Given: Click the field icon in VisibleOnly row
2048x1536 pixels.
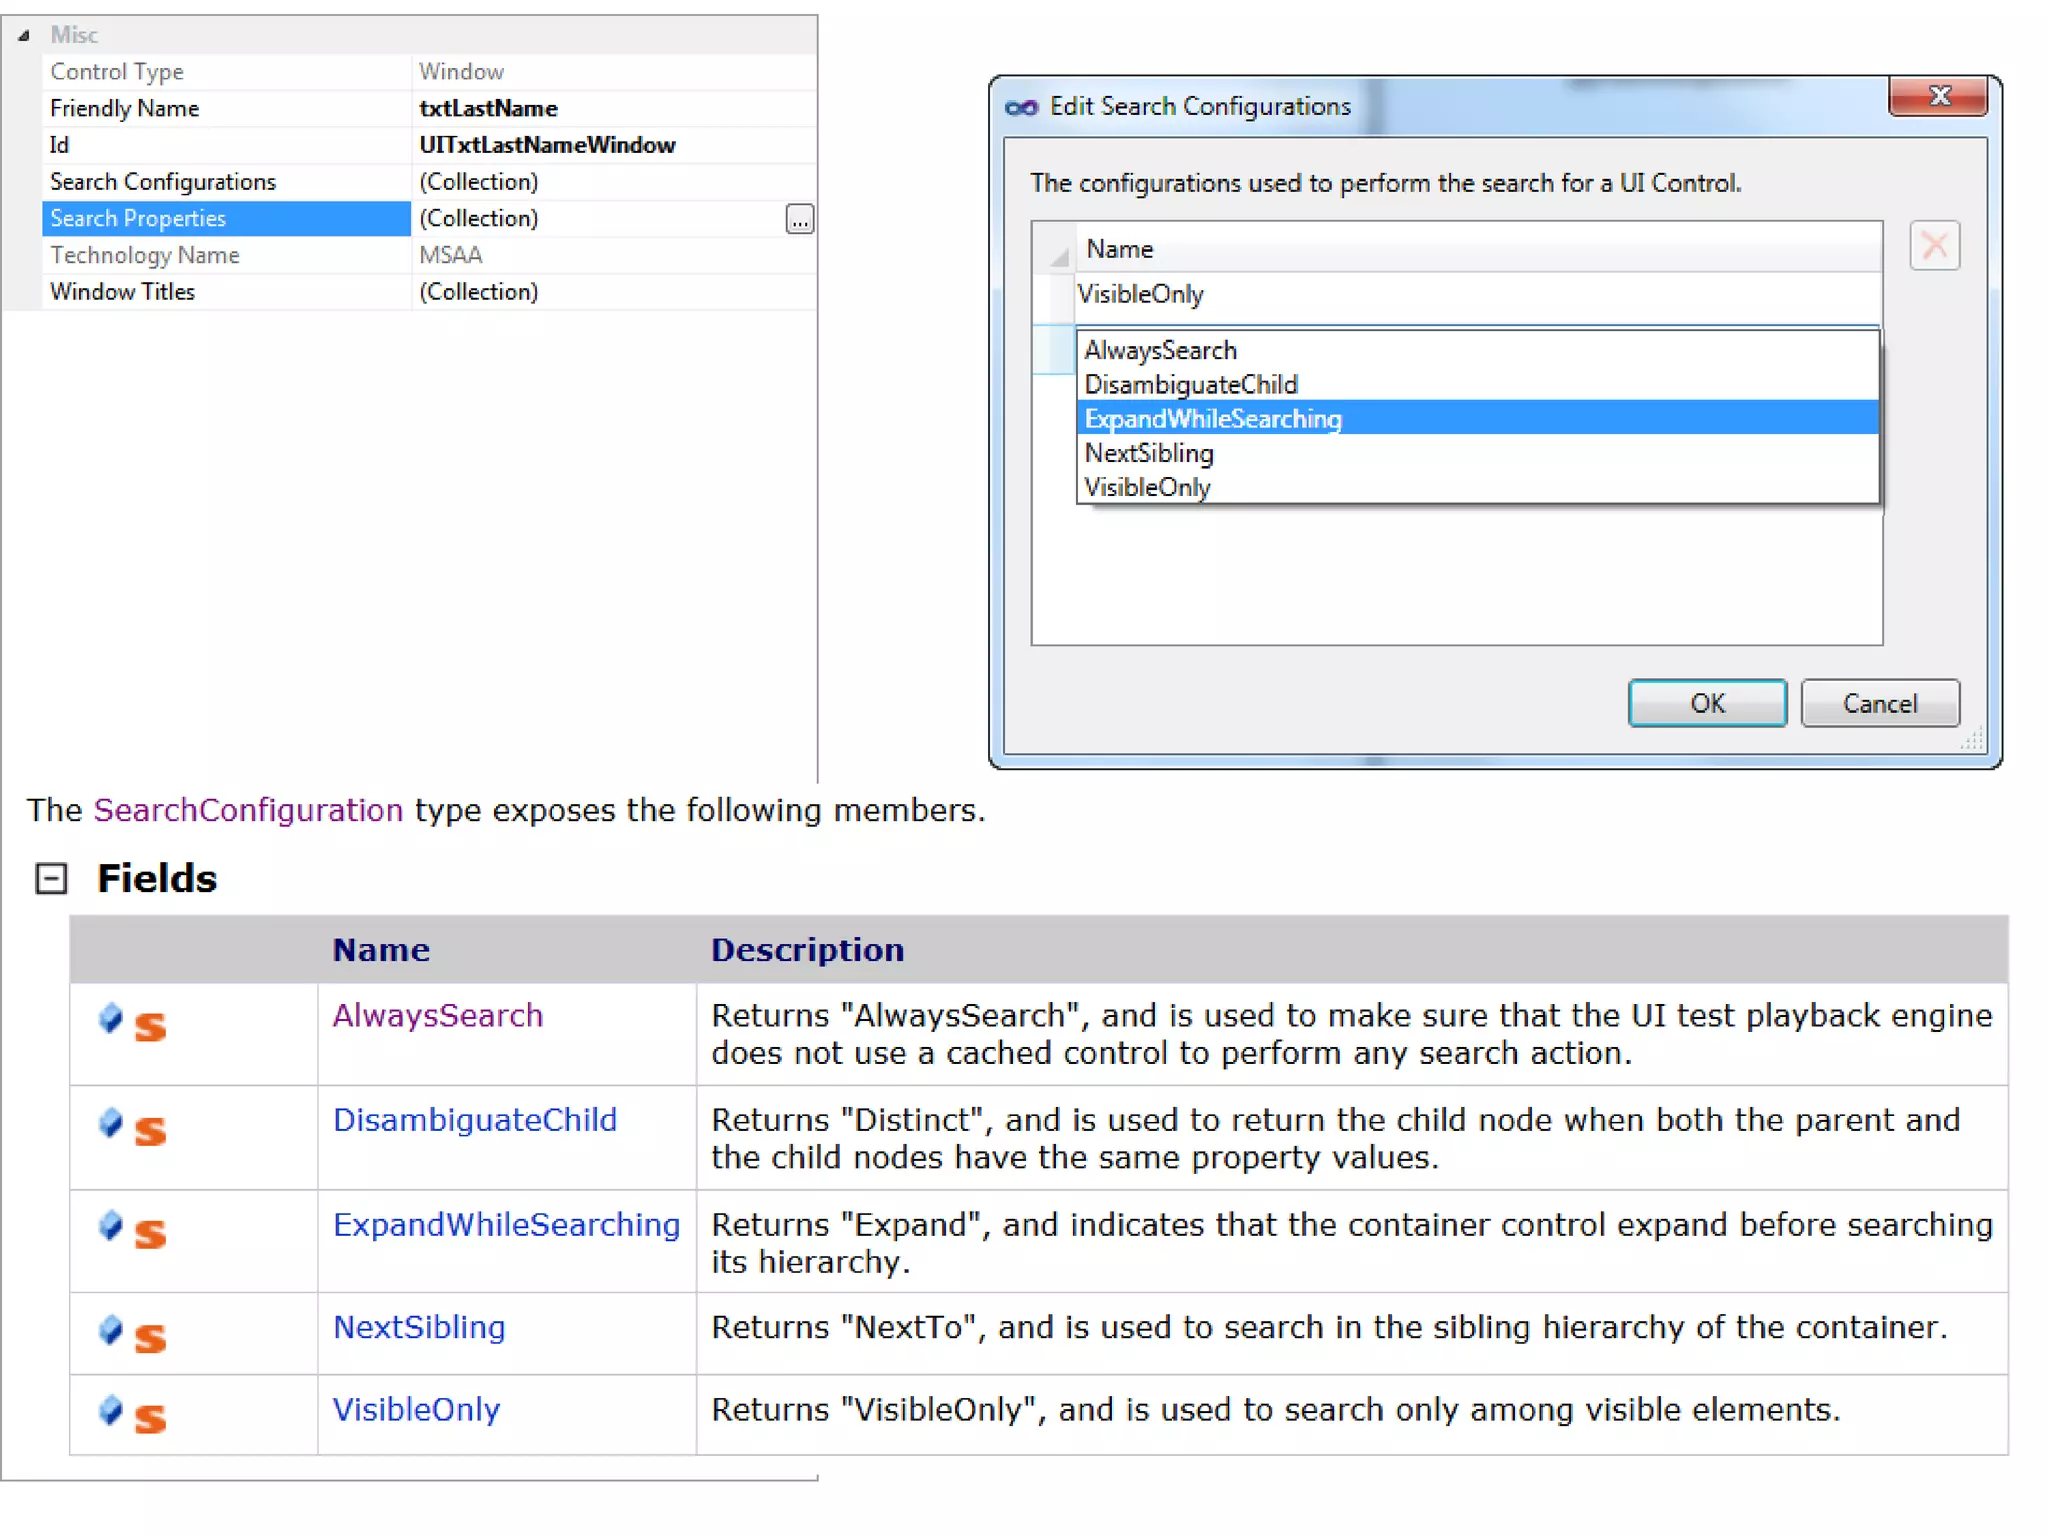Looking at the screenshot, I should (111, 1410).
